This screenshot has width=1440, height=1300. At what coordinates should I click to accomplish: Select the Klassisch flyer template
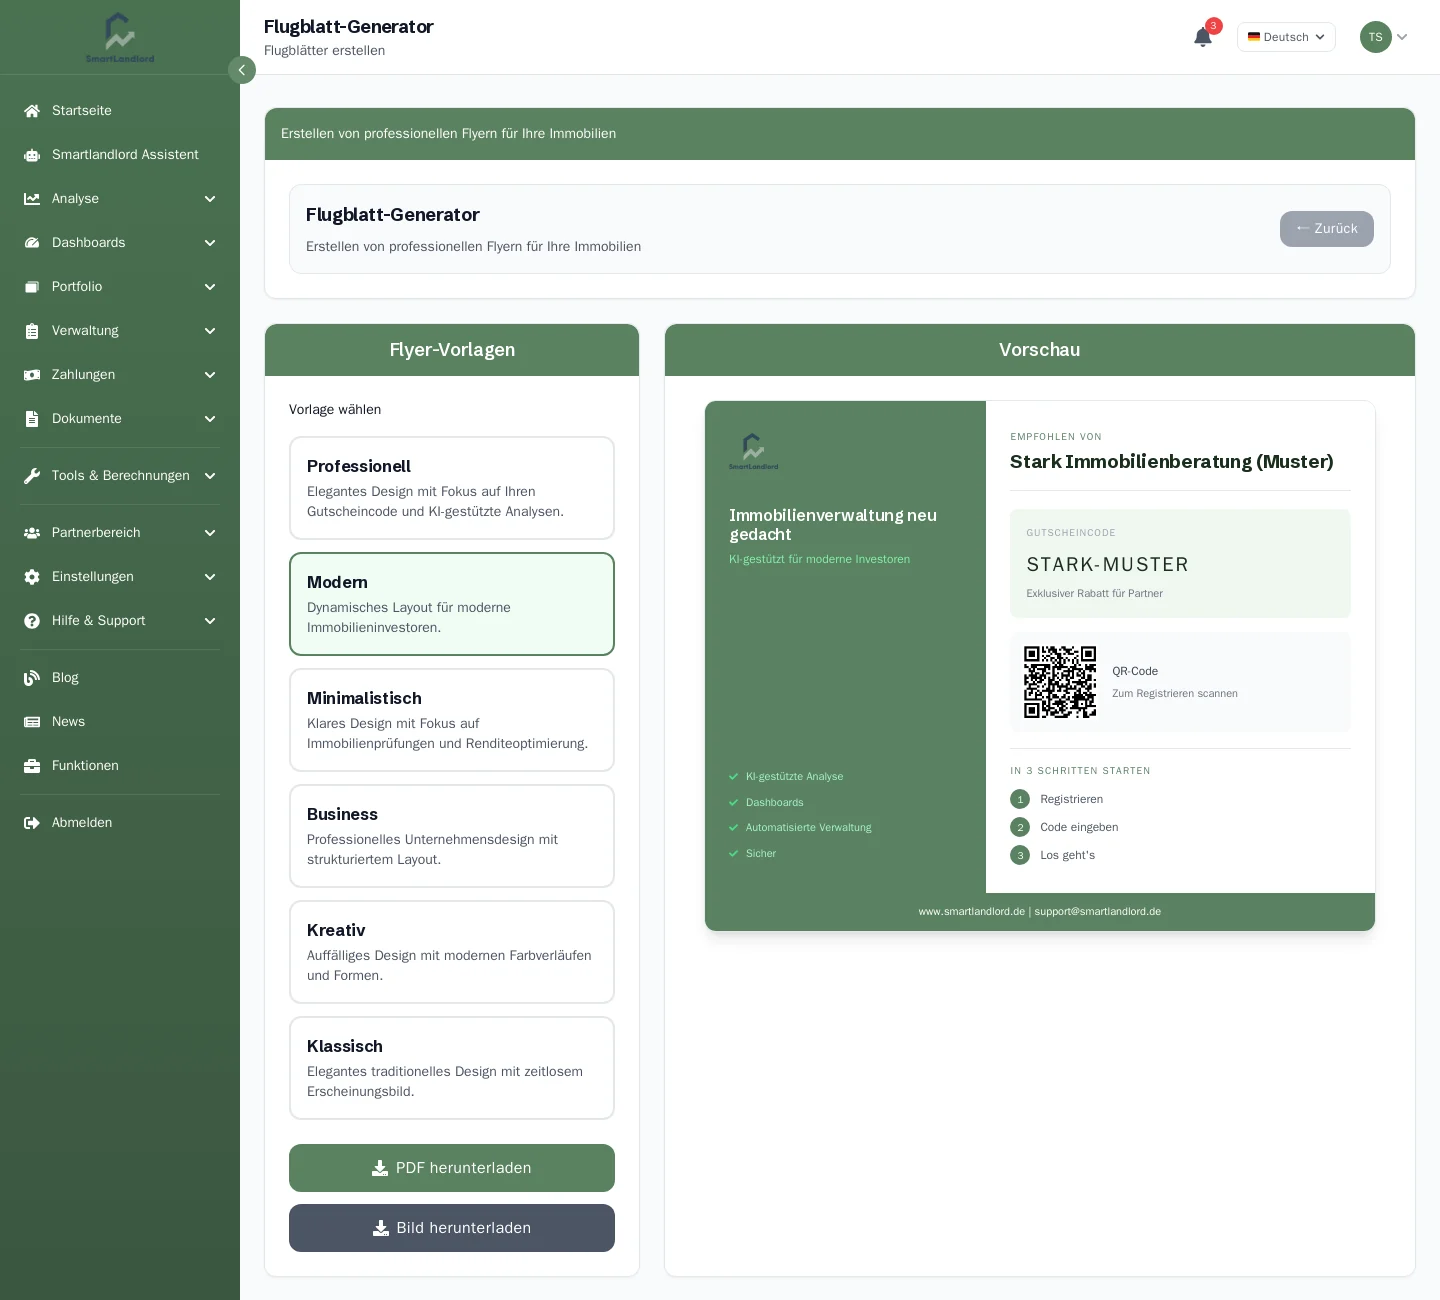point(452,1068)
